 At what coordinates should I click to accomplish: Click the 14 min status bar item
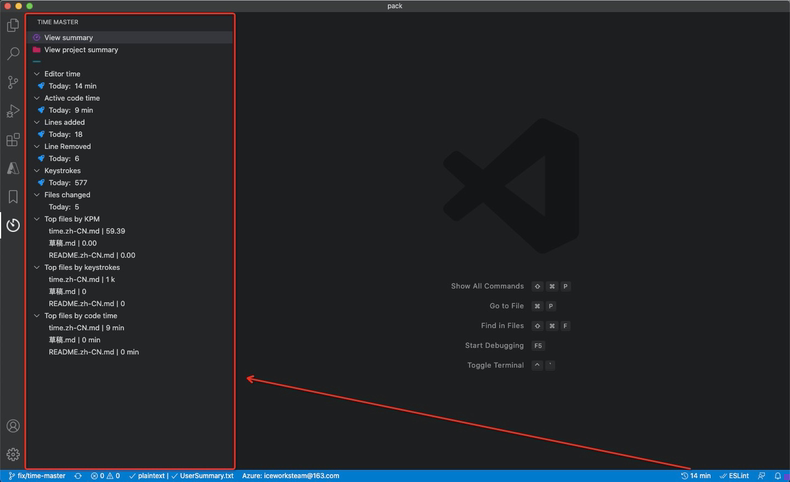point(695,476)
